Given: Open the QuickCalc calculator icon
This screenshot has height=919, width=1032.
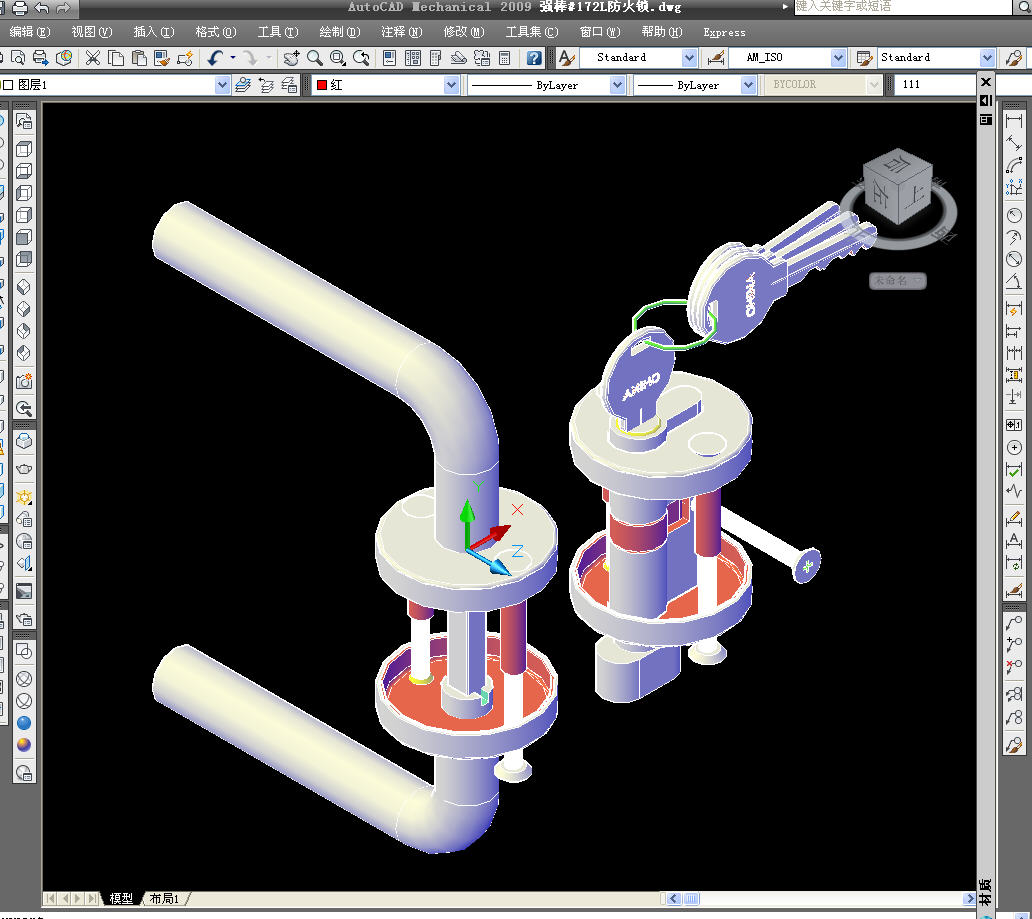Looking at the screenshot, I should (x=505, y=58).
